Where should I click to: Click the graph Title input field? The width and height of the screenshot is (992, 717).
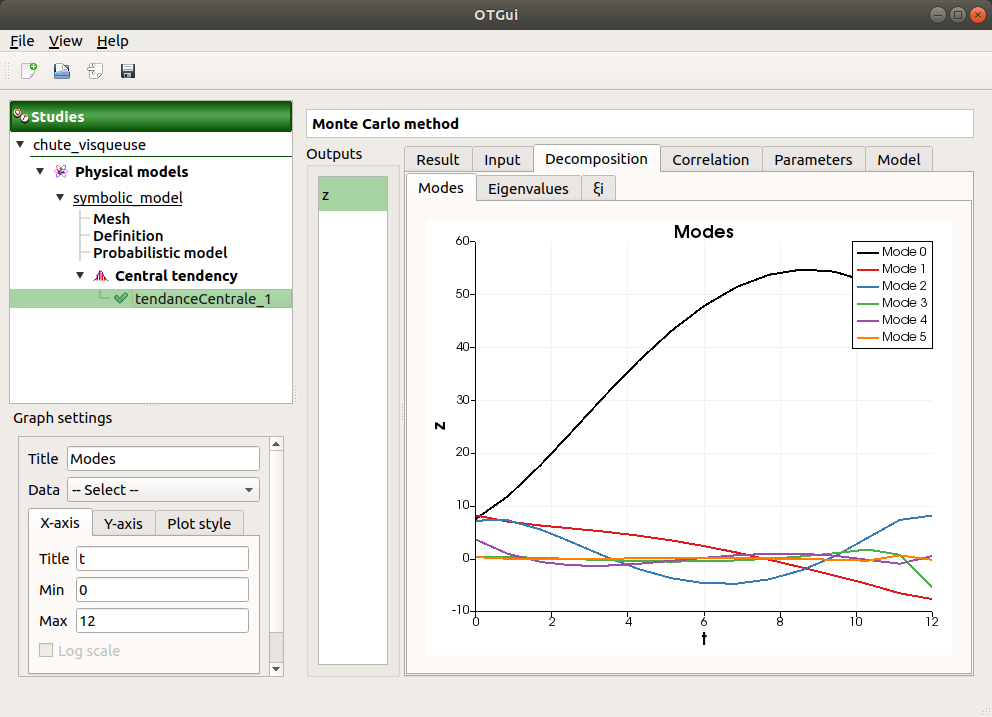(162, 459)
